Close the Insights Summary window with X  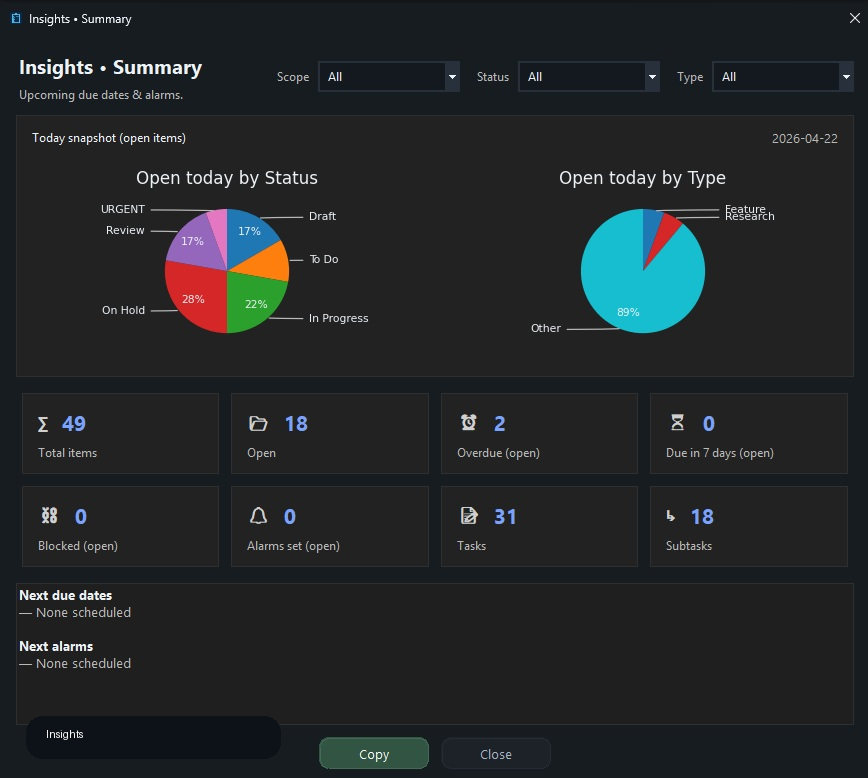[x=854, y=18]
